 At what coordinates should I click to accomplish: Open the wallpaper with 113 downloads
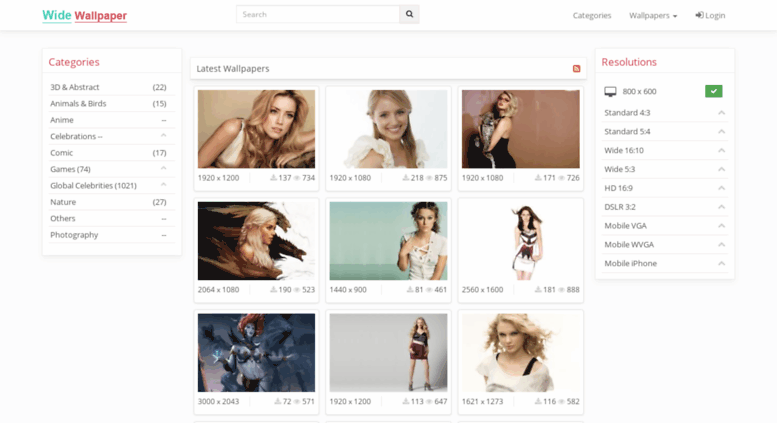coord(388,353)
